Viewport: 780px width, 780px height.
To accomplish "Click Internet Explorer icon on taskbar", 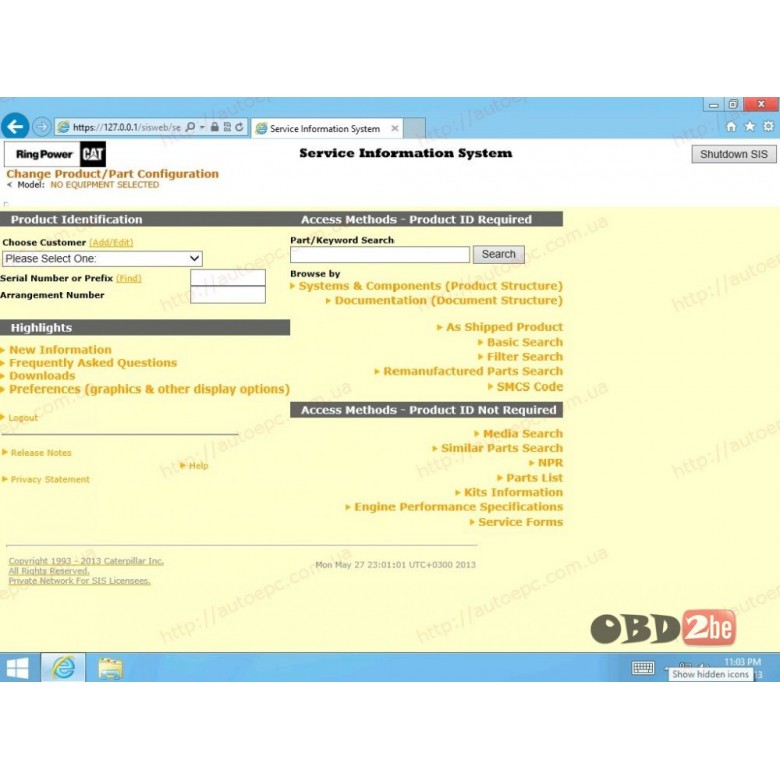I will coord(63,668).
